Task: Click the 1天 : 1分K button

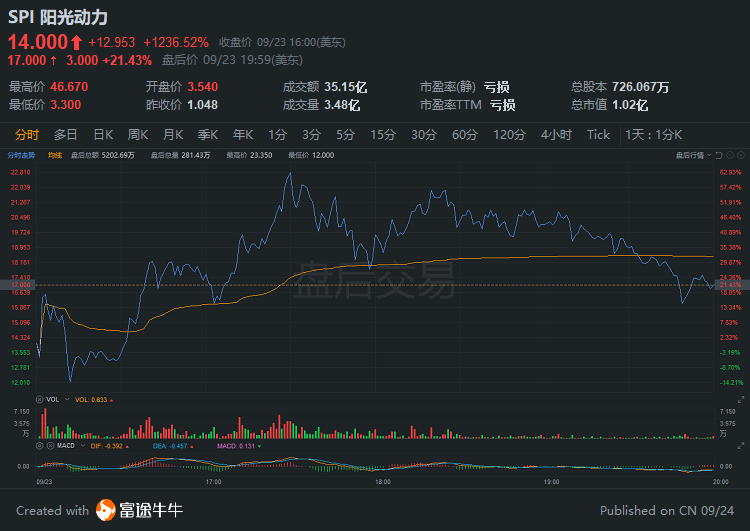Action: (653, 134)
